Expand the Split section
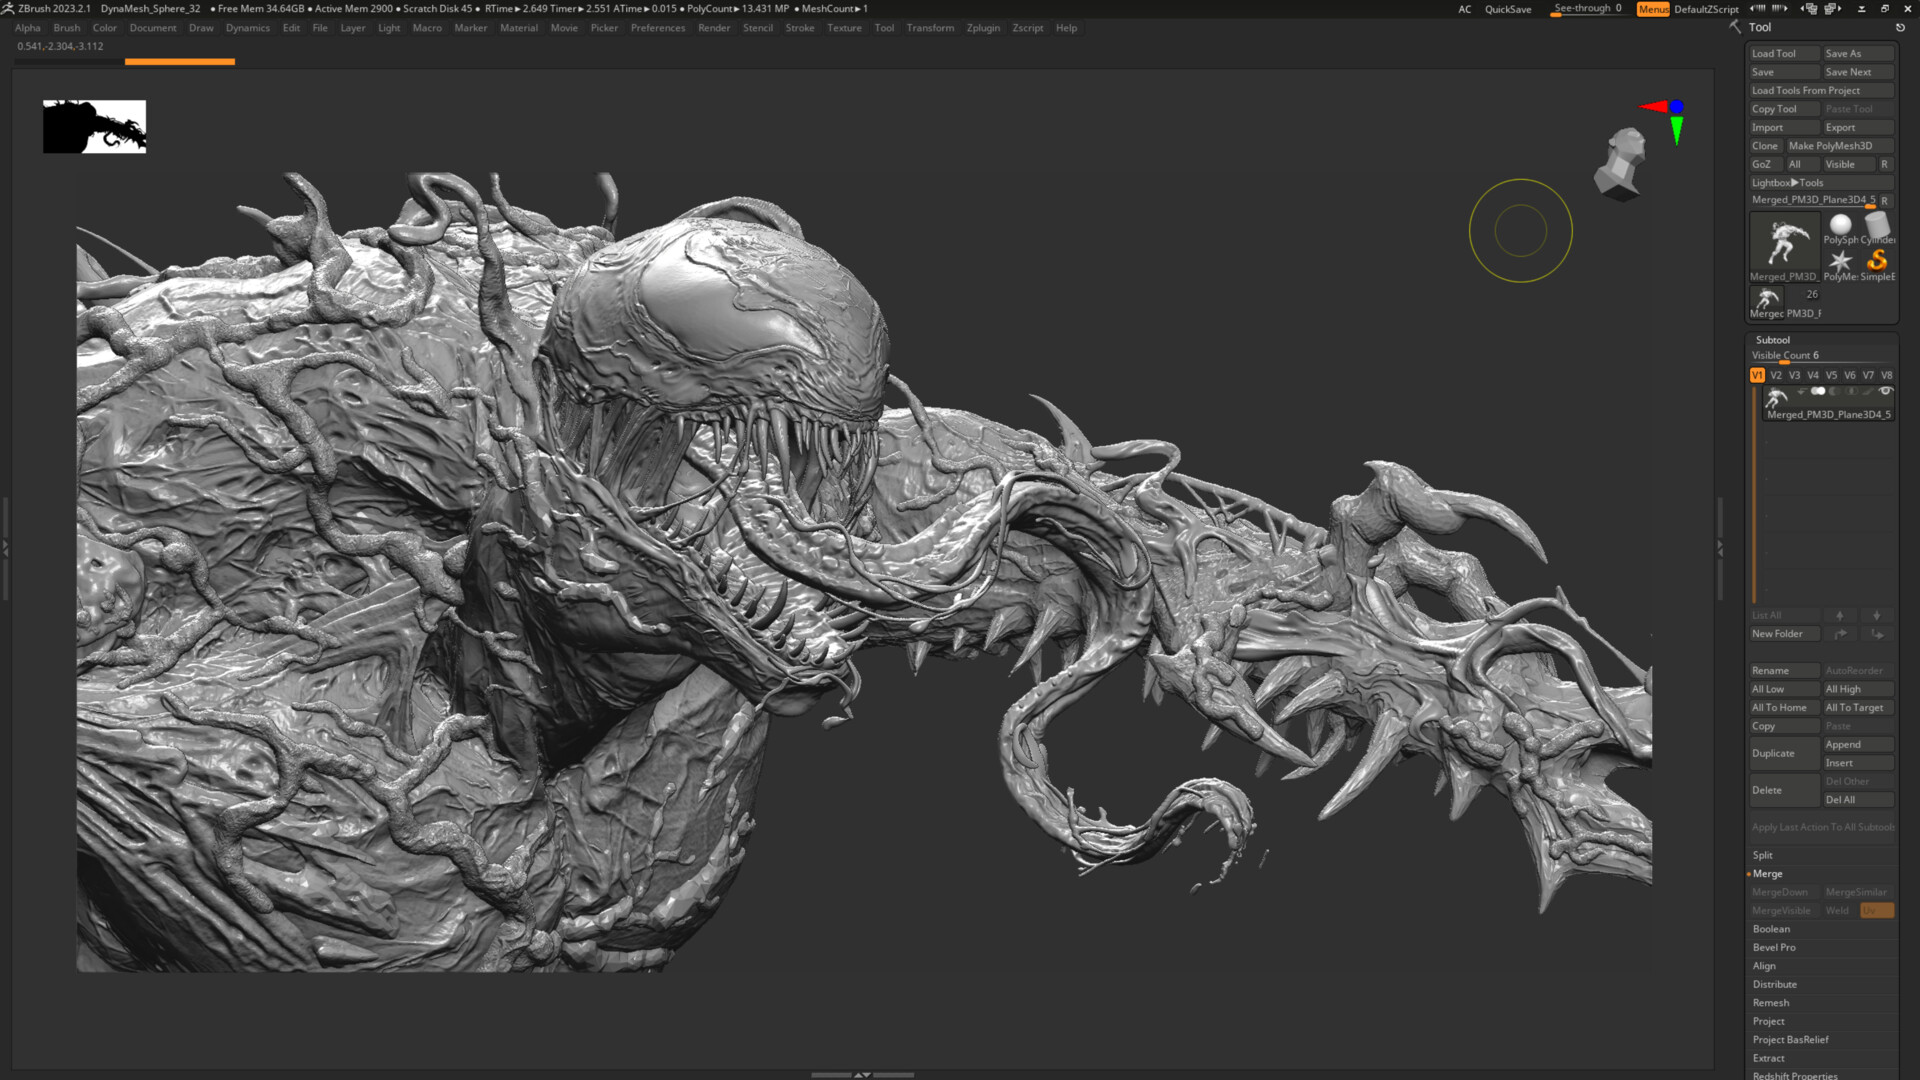1920x1080 pixels. point(1762,856)
